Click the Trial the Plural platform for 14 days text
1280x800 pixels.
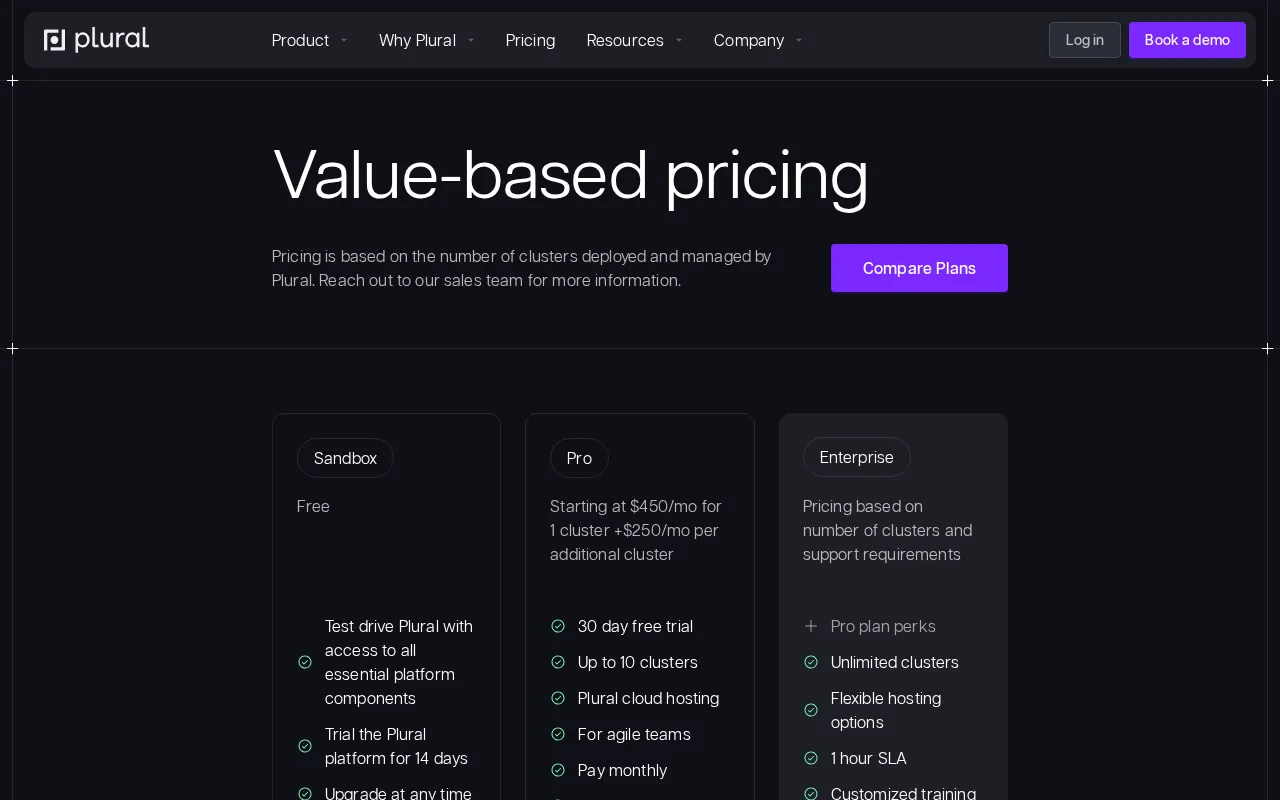[x=396, y=746]
